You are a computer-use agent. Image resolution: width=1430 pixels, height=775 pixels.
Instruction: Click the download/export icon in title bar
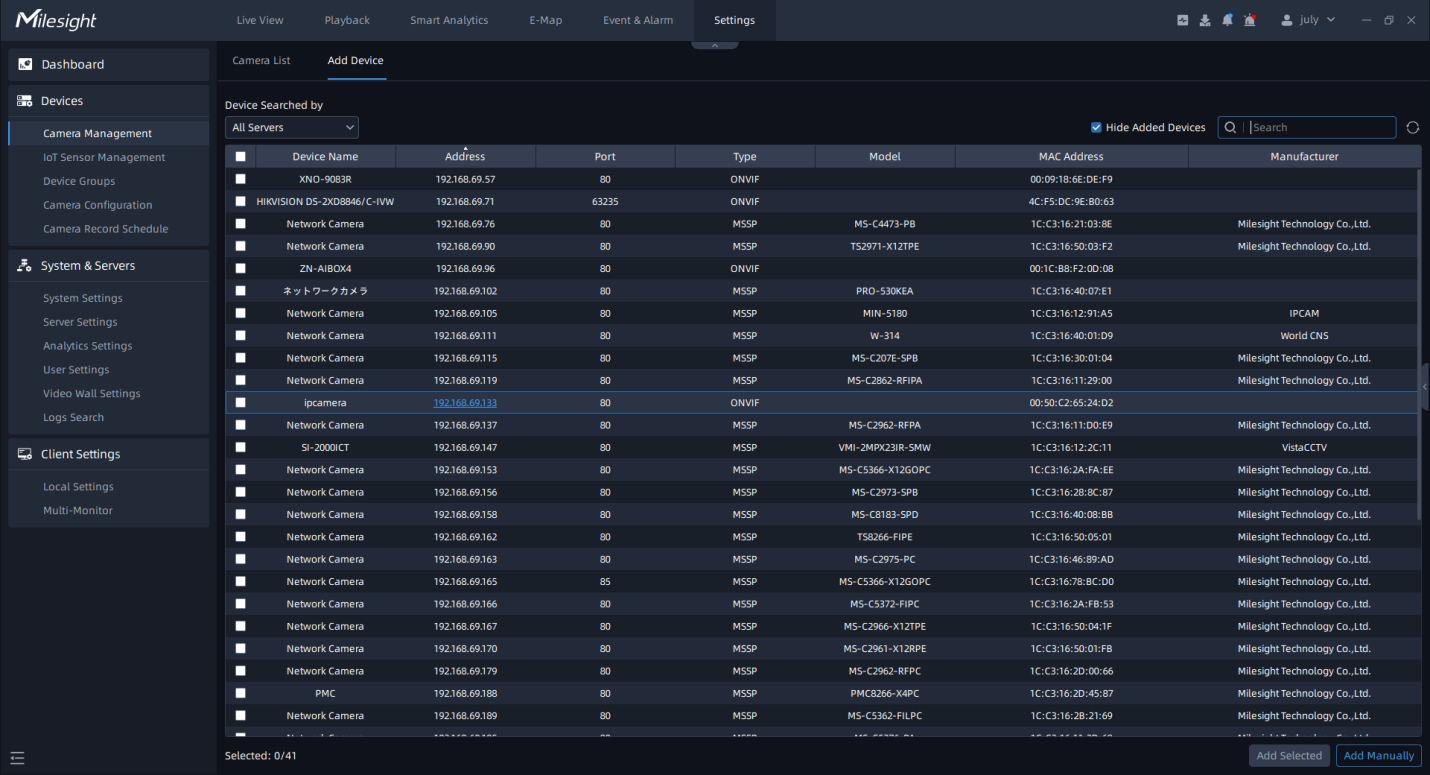[1205, 20]
